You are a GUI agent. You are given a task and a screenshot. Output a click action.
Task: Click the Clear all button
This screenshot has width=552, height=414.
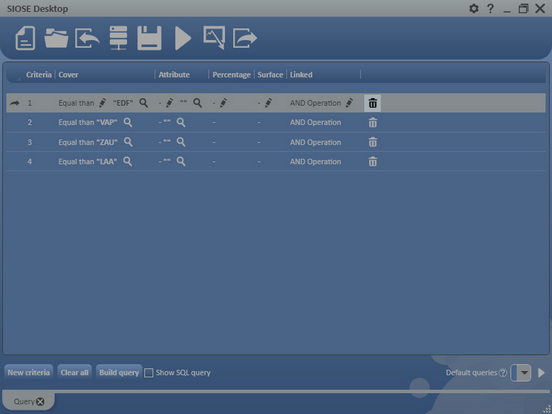(74, 372)
